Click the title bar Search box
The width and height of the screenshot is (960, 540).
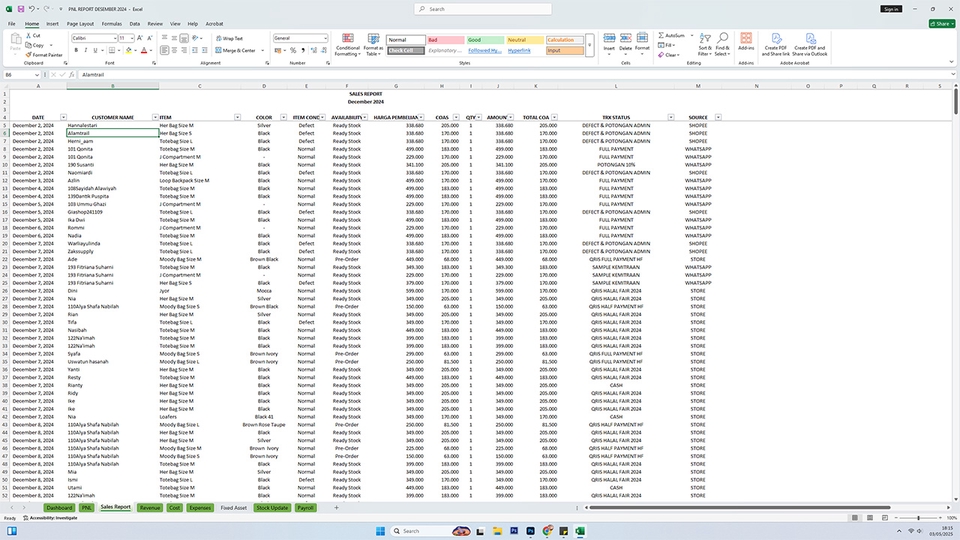pos(482,9)
